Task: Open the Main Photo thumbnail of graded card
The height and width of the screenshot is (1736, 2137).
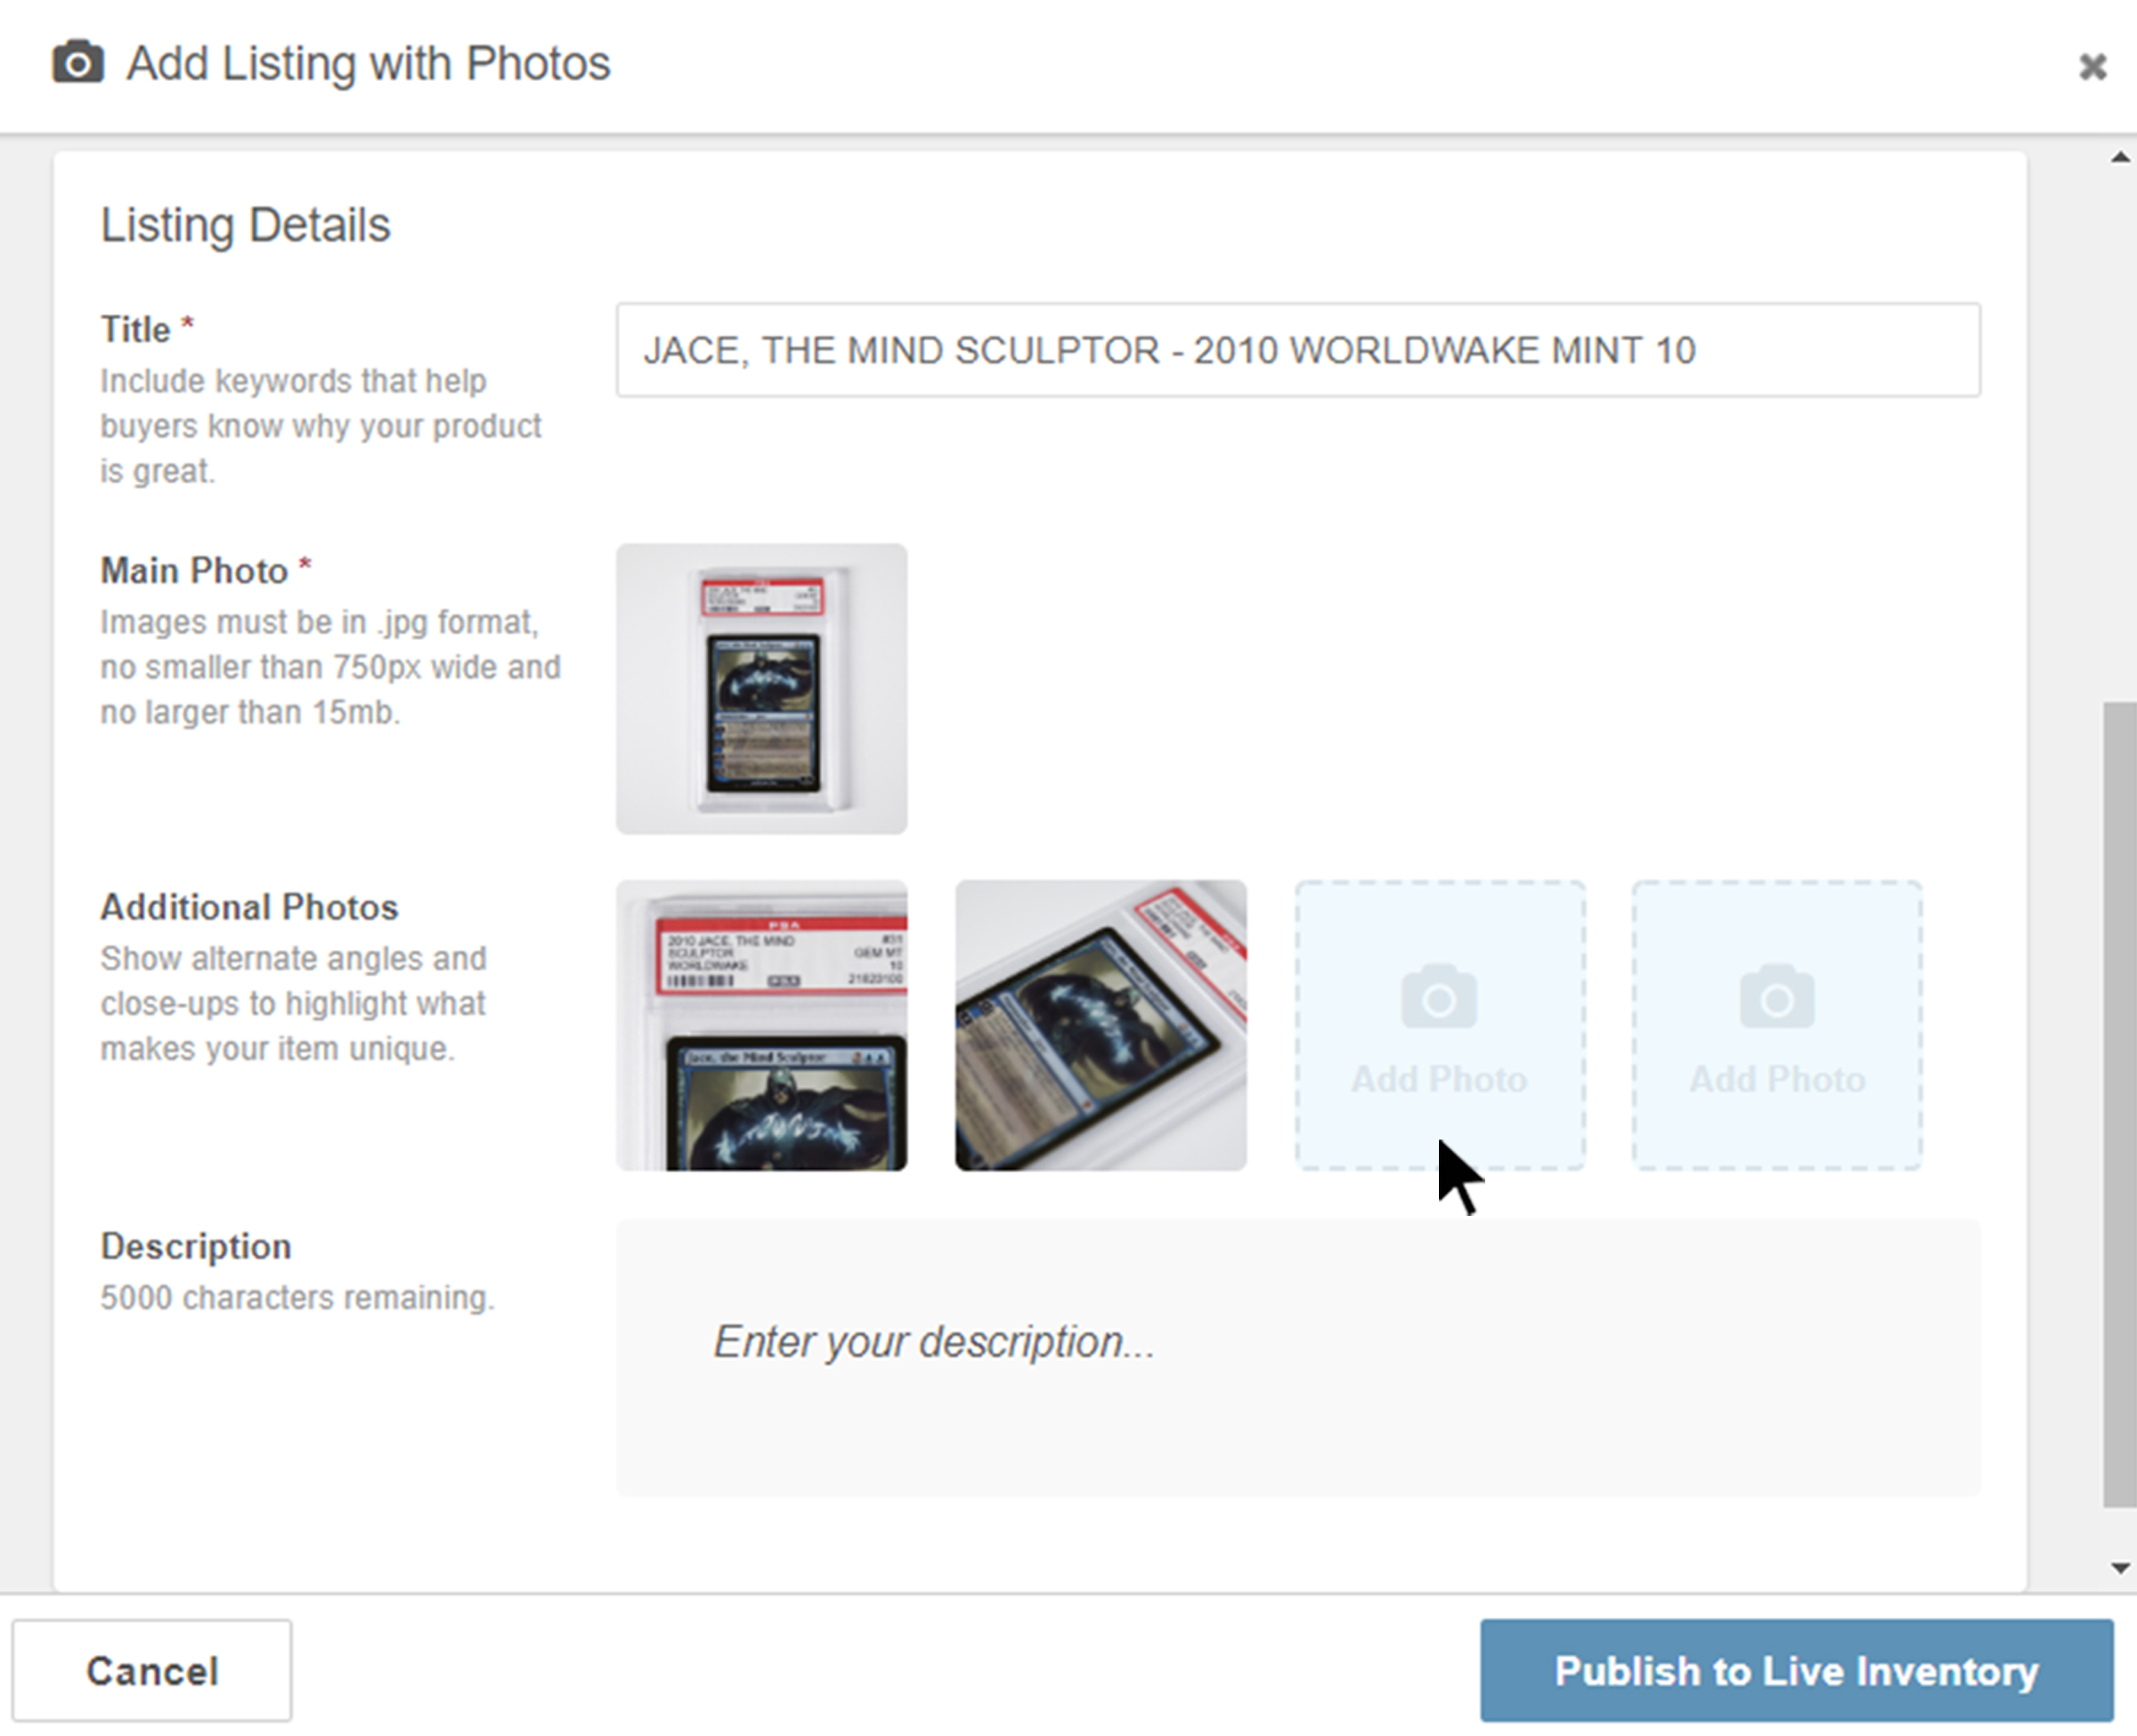Action: click(762, 689)
